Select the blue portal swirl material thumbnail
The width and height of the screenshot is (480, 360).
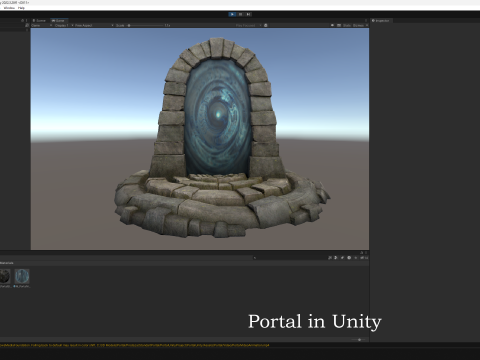coord(22,276)
